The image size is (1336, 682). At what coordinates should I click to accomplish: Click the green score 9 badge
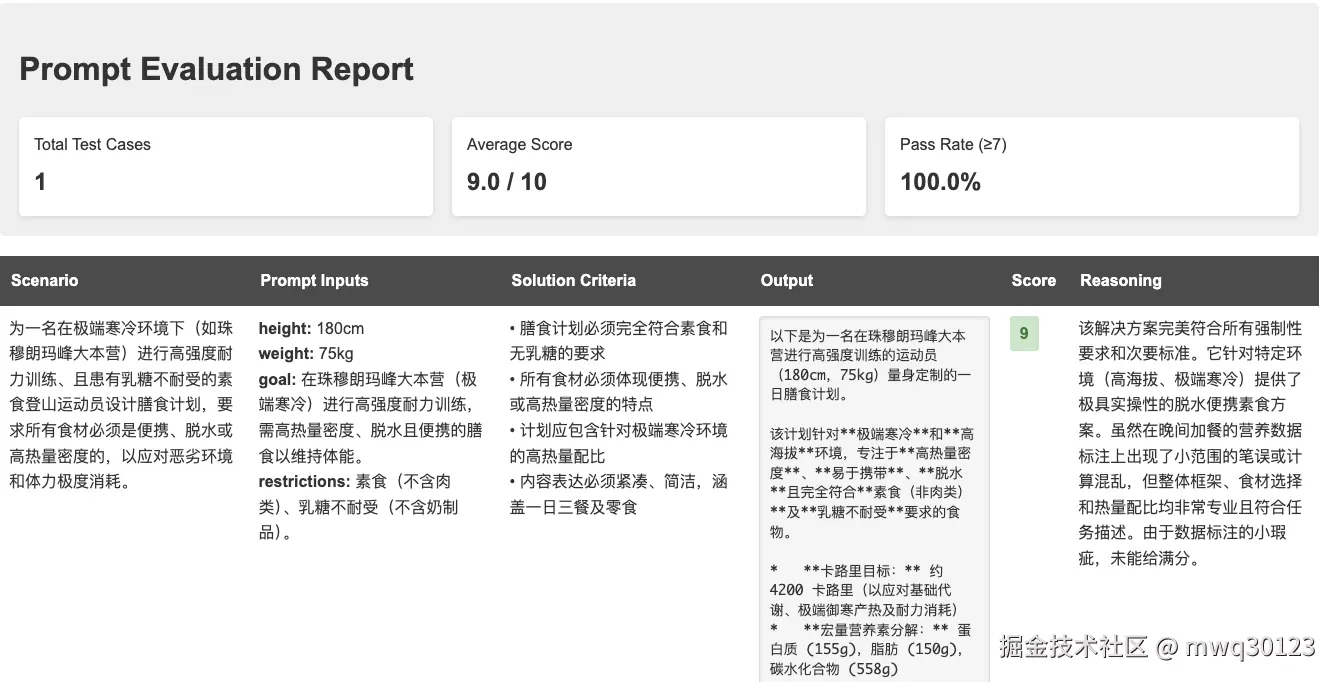point(1024,335)
